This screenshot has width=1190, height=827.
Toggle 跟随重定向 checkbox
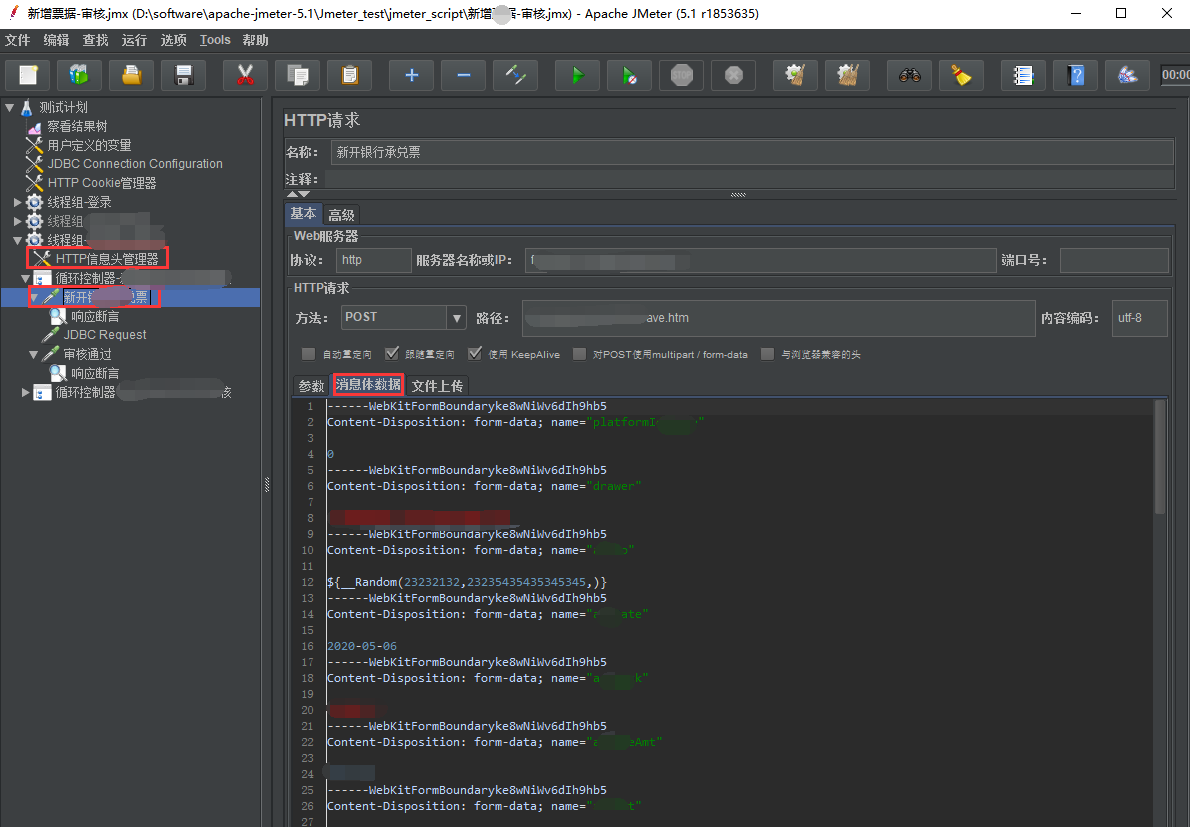[392, 354]
